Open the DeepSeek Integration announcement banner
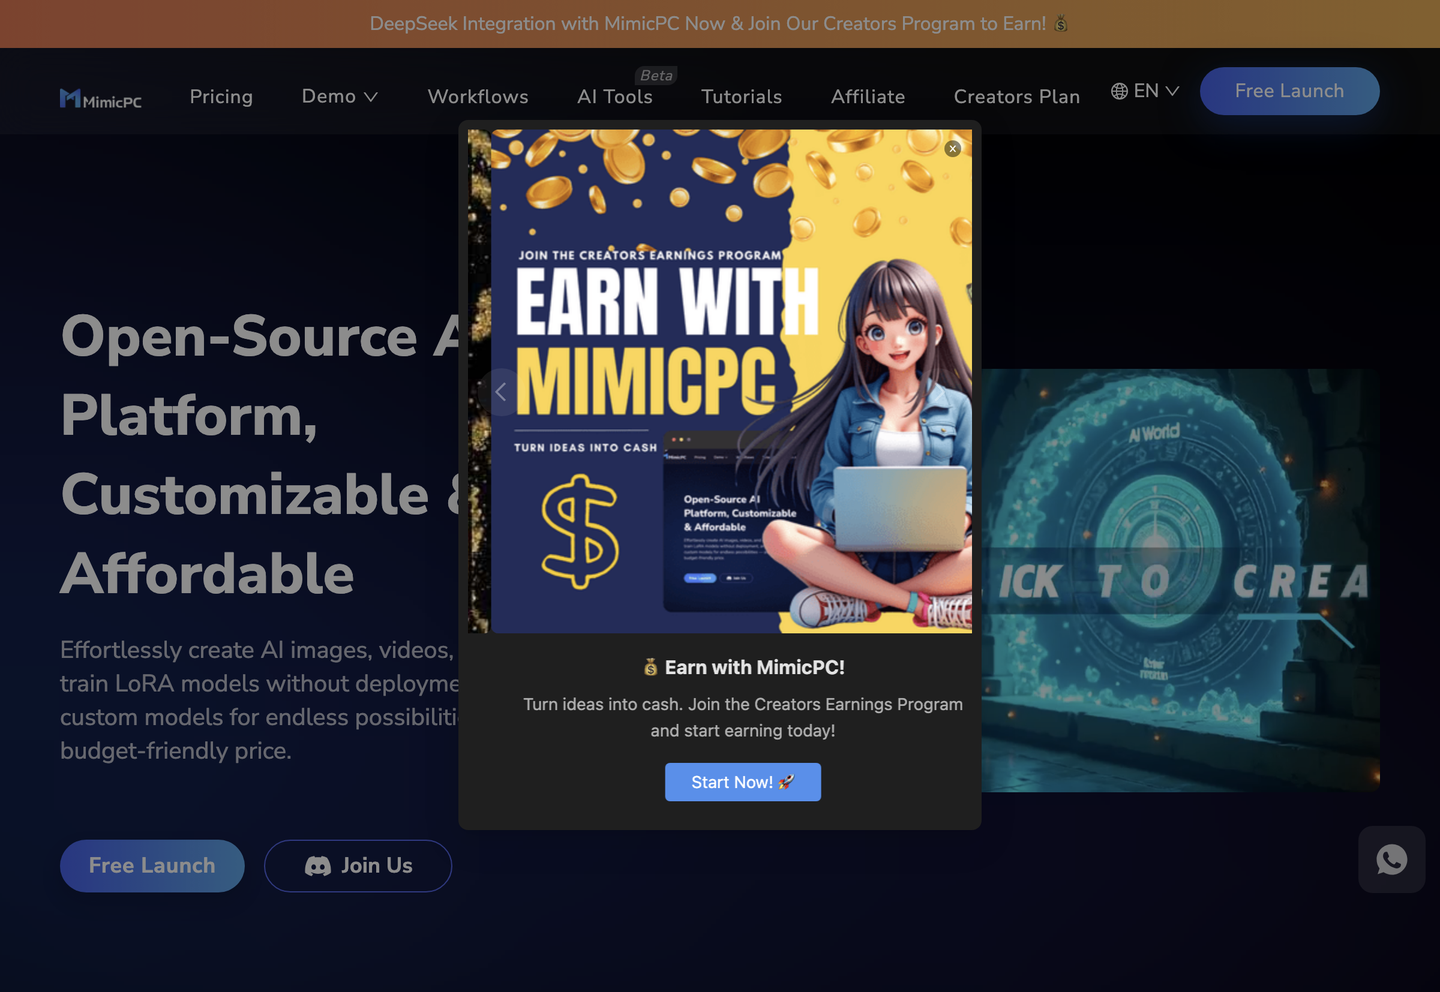The image size is (1440, 992). click(x=719, y=23)
